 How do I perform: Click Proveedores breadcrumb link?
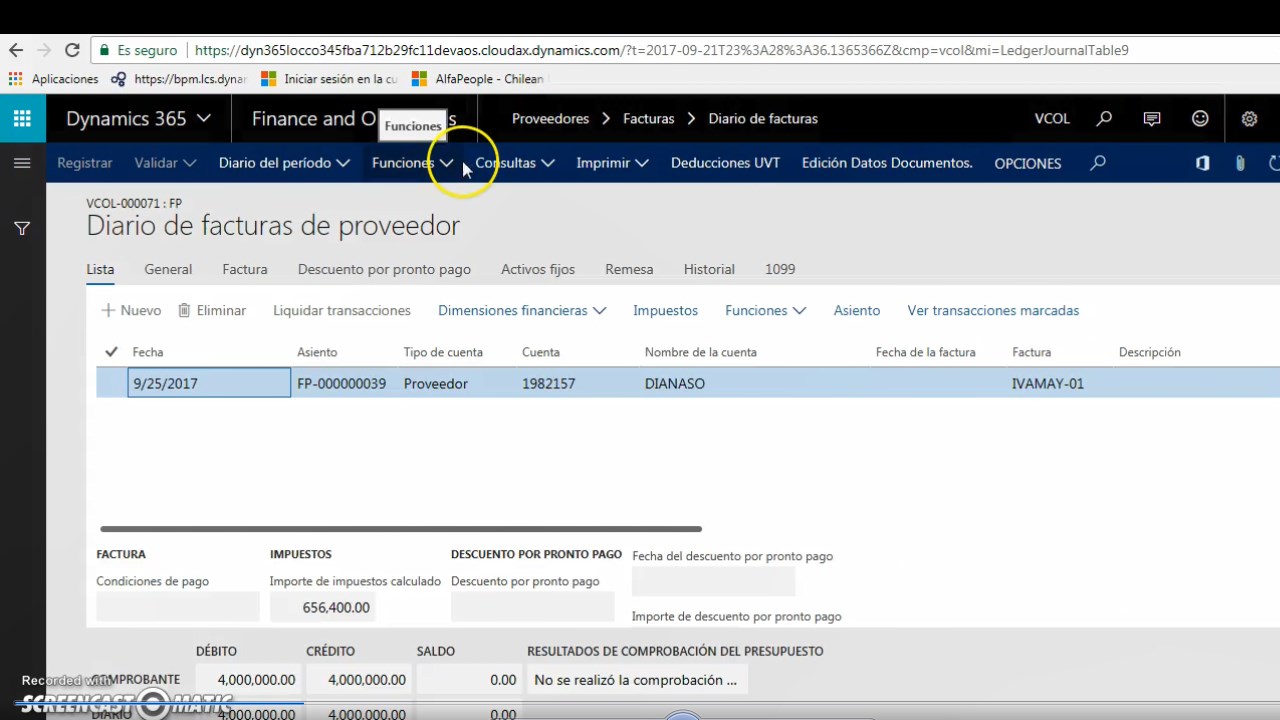tap(550, 118)
